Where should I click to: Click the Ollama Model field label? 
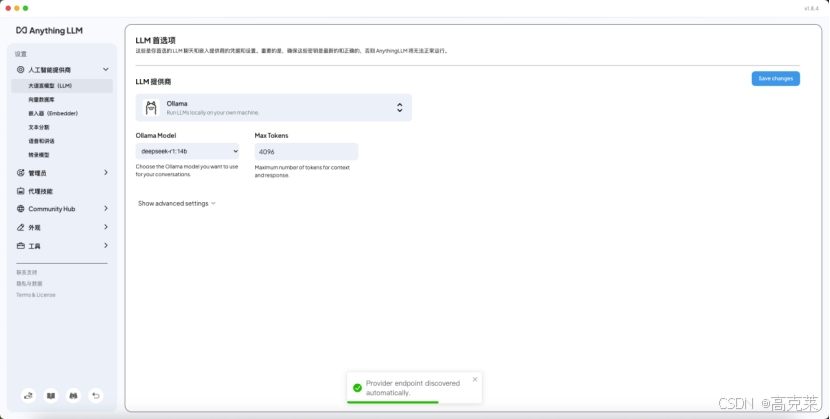[156, 135]
